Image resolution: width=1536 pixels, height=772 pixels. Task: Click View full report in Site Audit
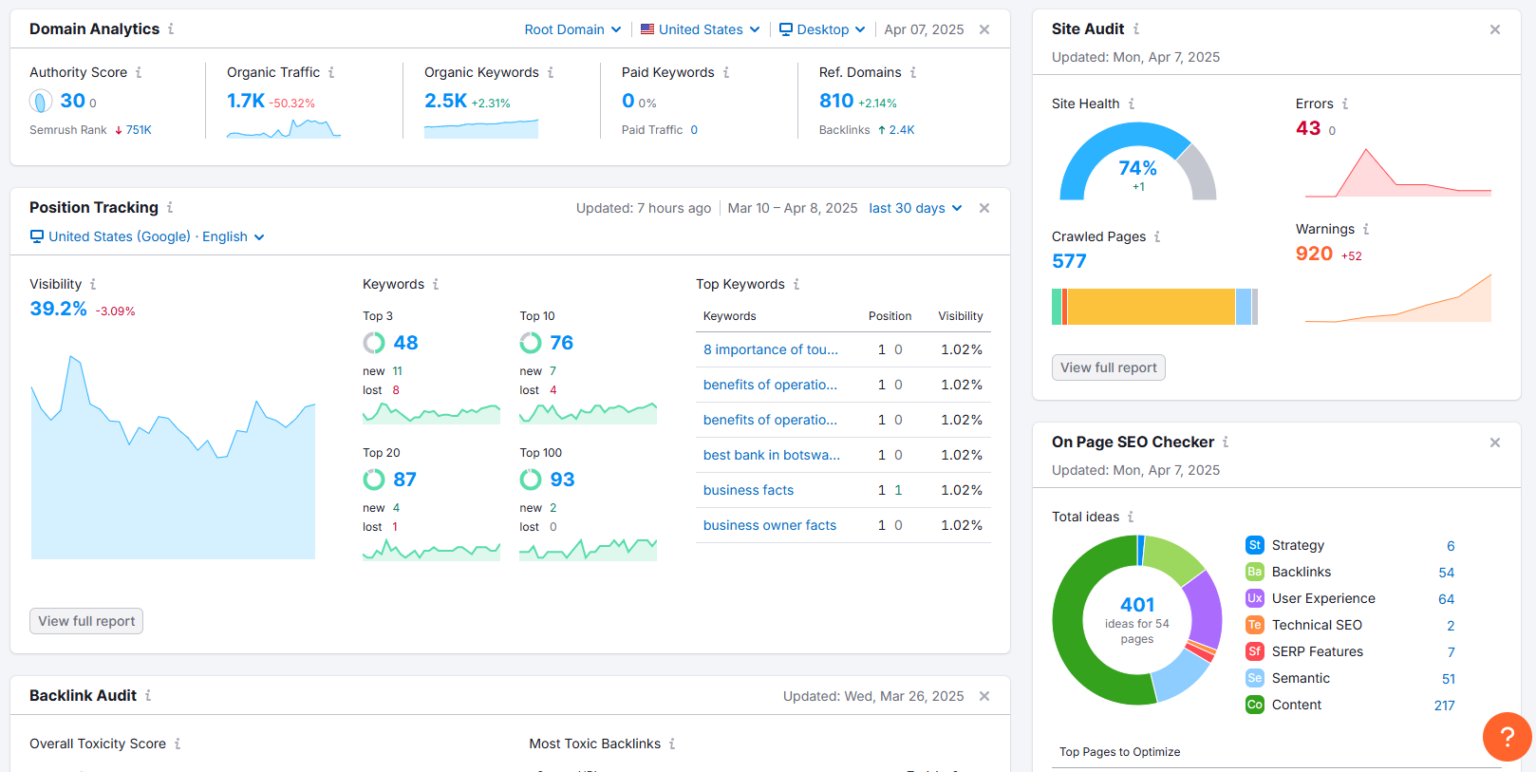click(x=1108, y=367)
